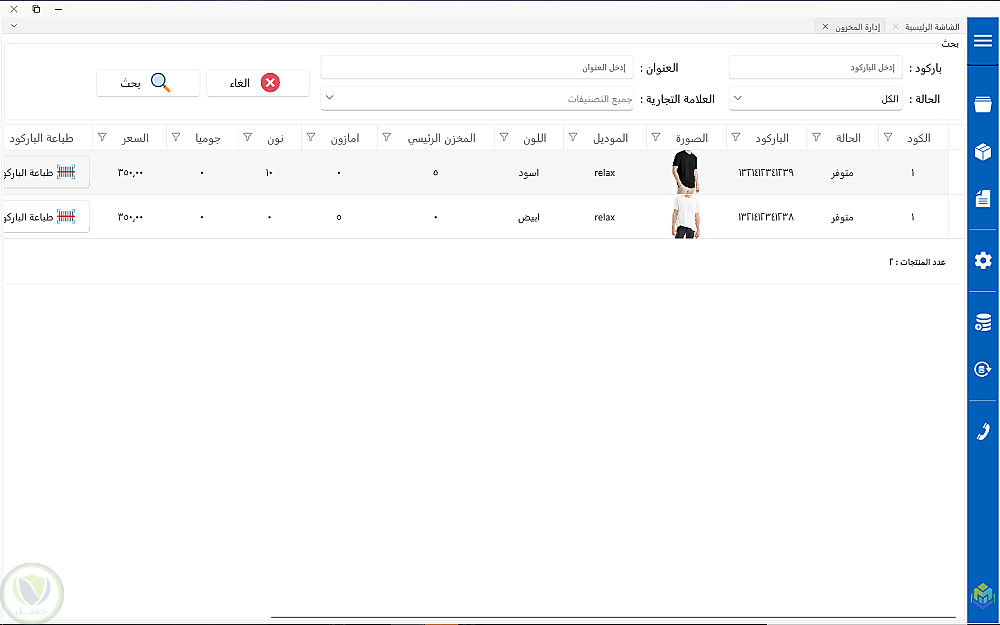Image resolution: width=1000 pixels, height=625 pixels.
Task: Filter the الصورة column
Action: coord(656,137)
